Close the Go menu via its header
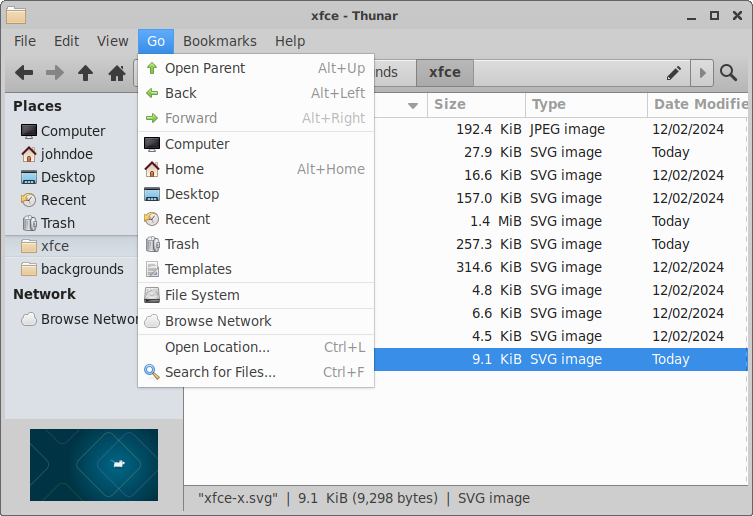Image resolution: width=753 pixels, height=516 pixels. tap(156, 41)
